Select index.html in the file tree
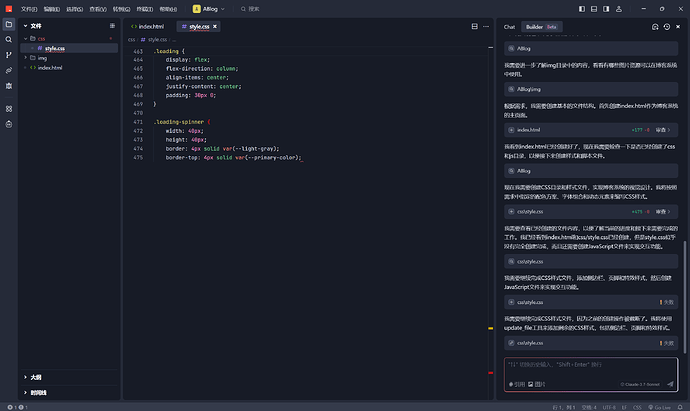This screenshot has width=690, height=411. pos(70,68)
